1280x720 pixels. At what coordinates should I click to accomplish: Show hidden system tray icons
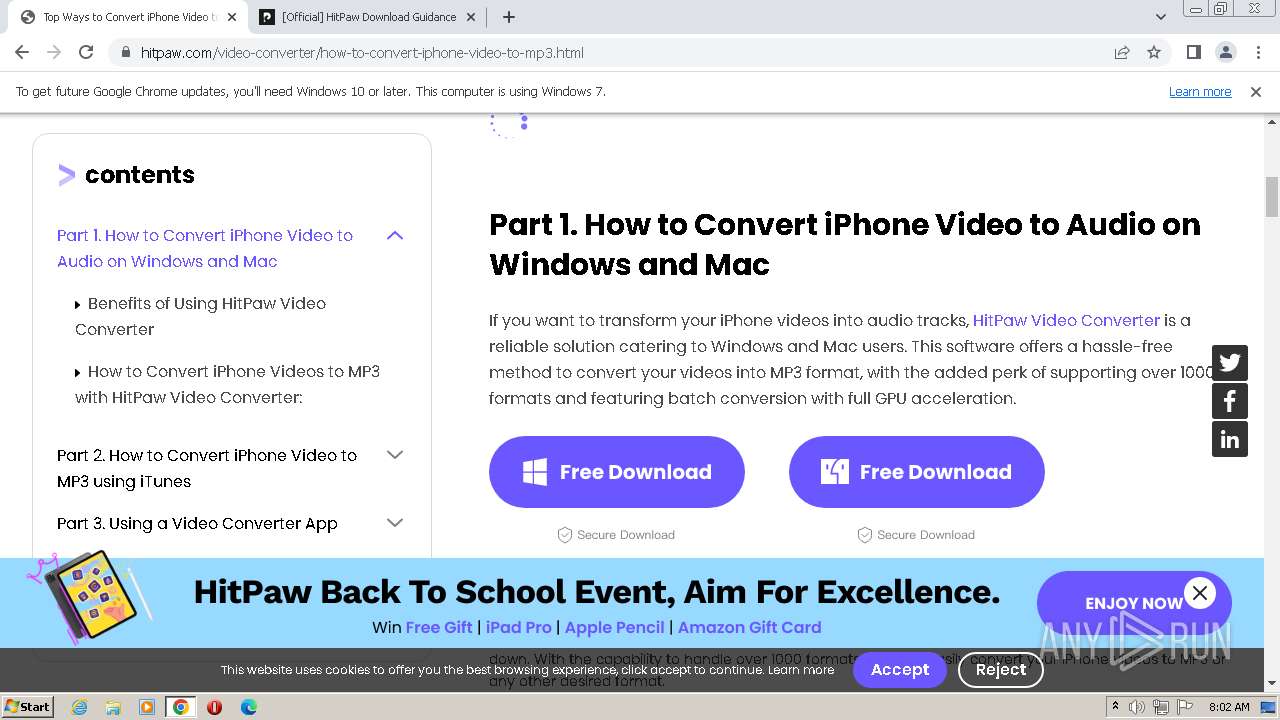pyautogui.click(x=1115, y=707)
